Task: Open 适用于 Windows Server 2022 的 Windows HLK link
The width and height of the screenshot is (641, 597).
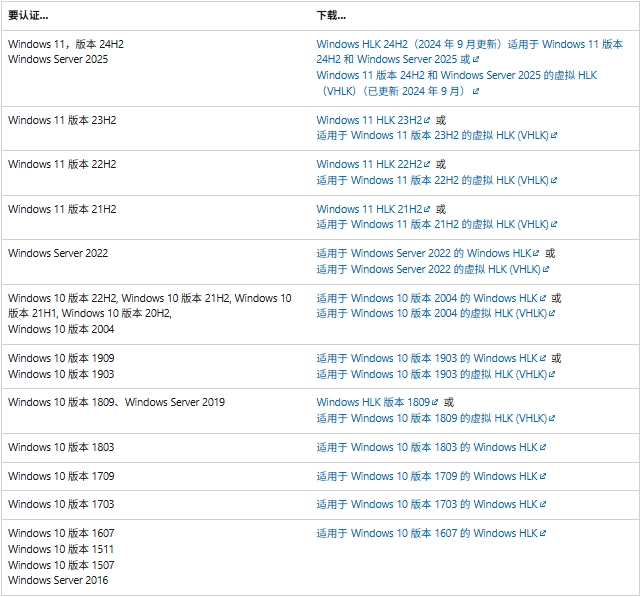Action: 427,253
